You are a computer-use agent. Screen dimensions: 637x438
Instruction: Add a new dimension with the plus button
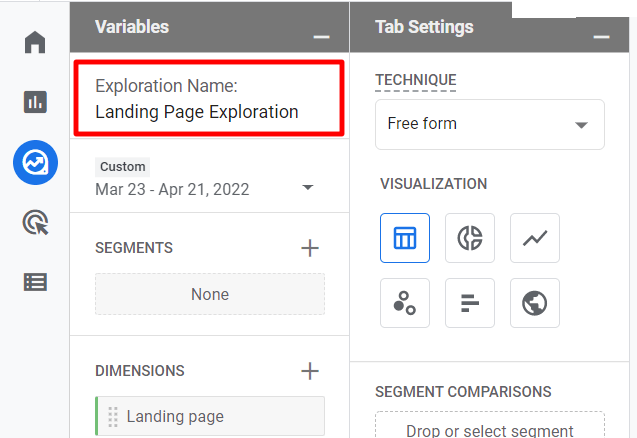click(310, 371)
